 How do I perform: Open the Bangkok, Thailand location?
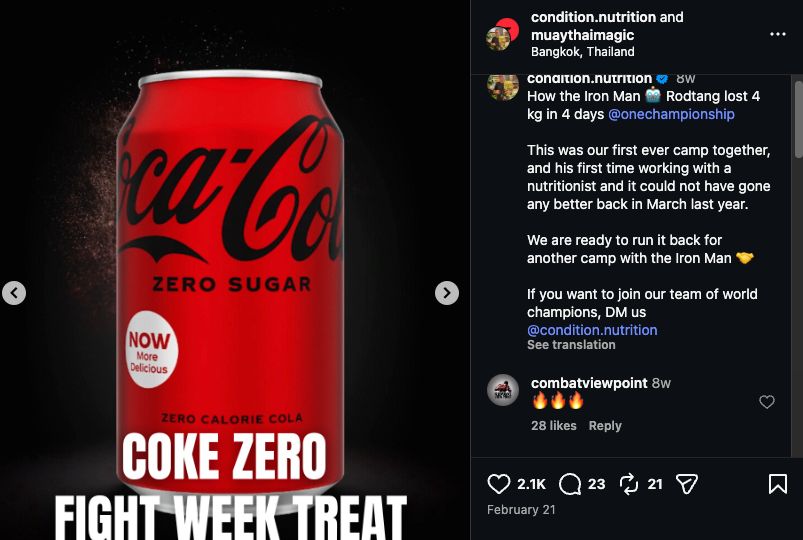coord(582,52)
